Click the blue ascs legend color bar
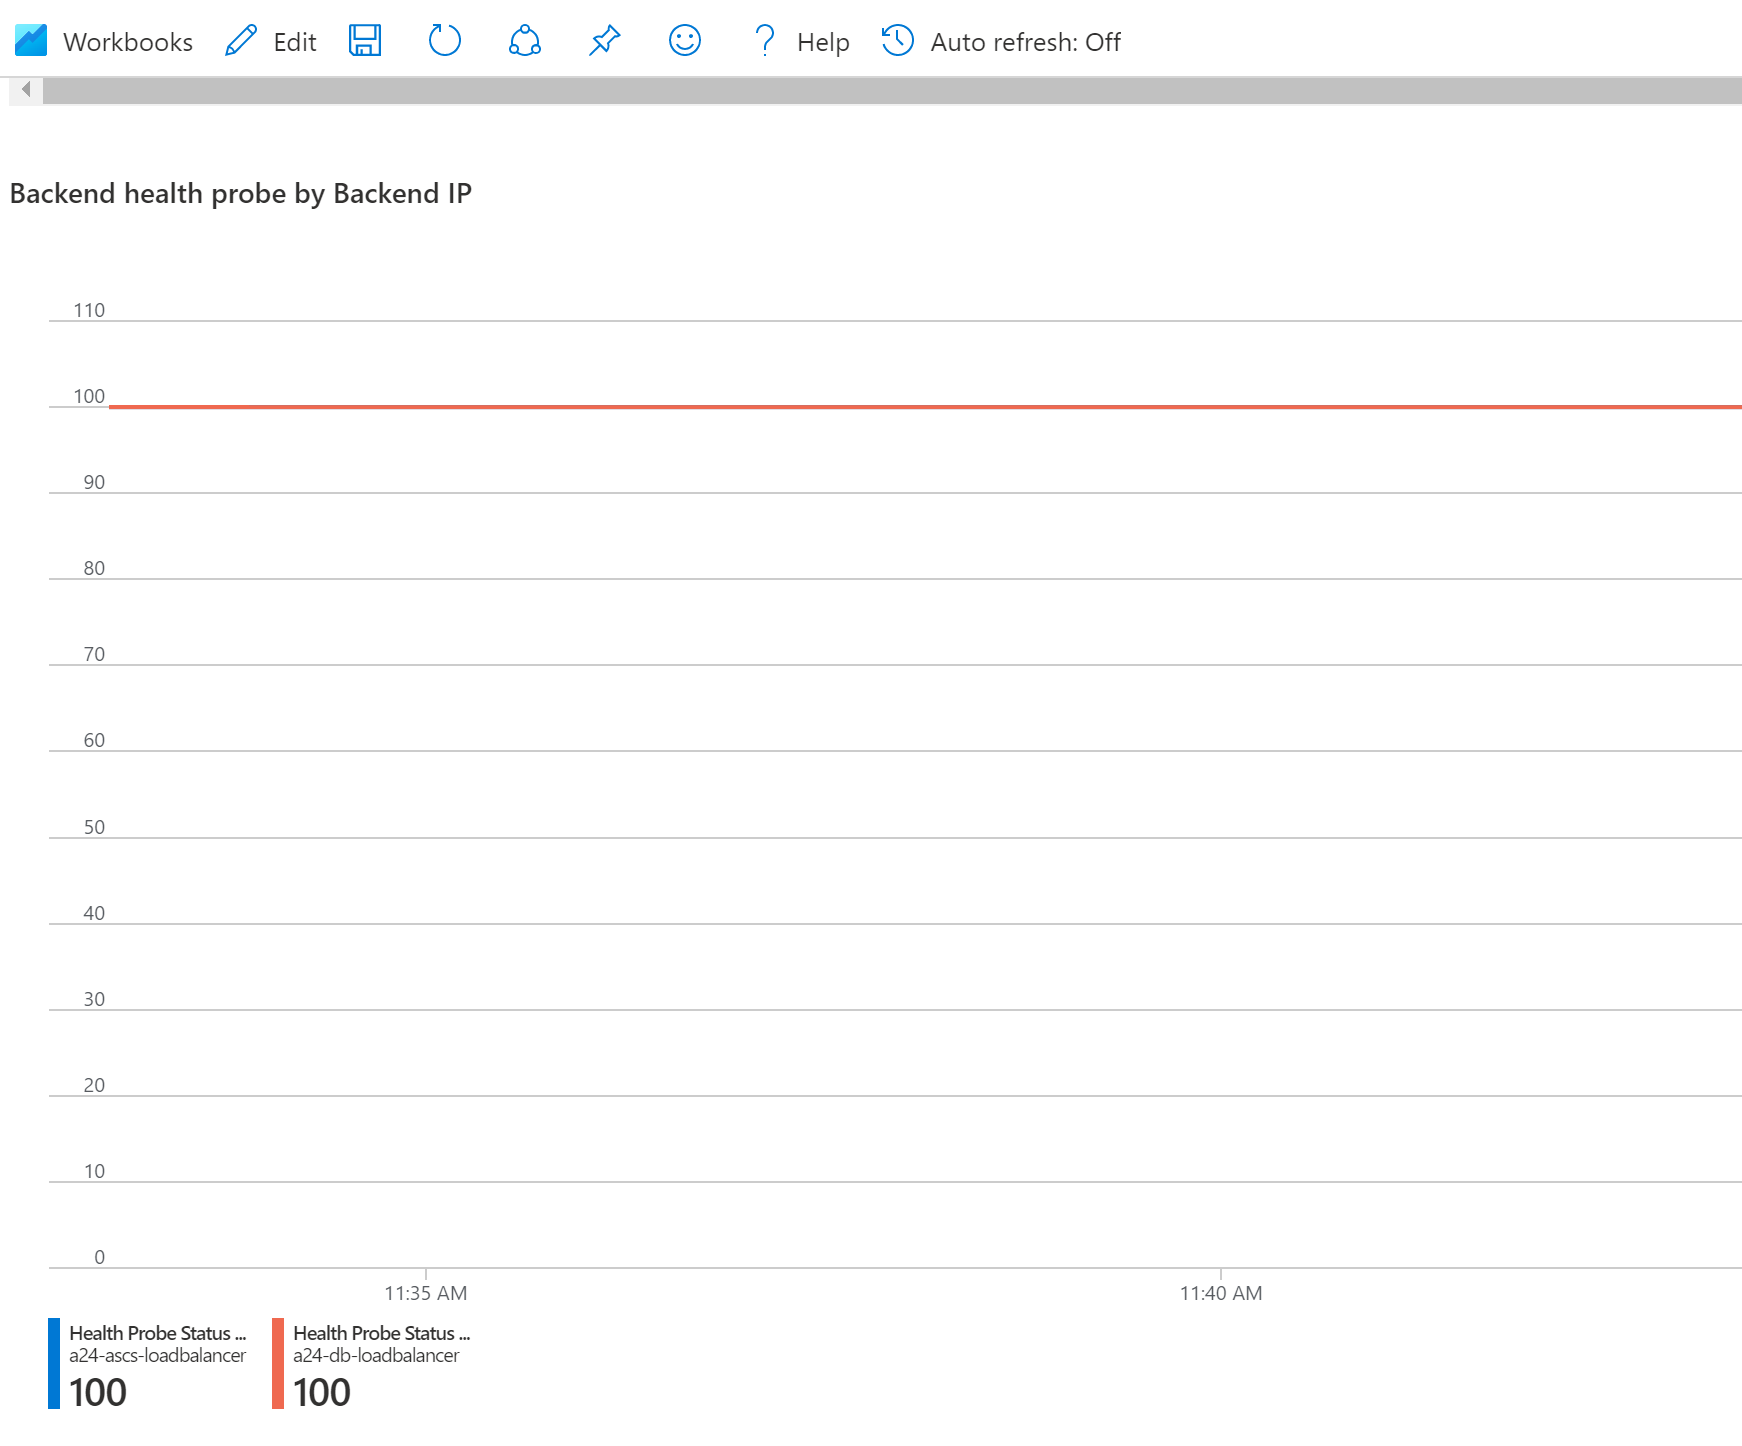This screenshot has width=1742, height=1446. (x=54, y=1364)
